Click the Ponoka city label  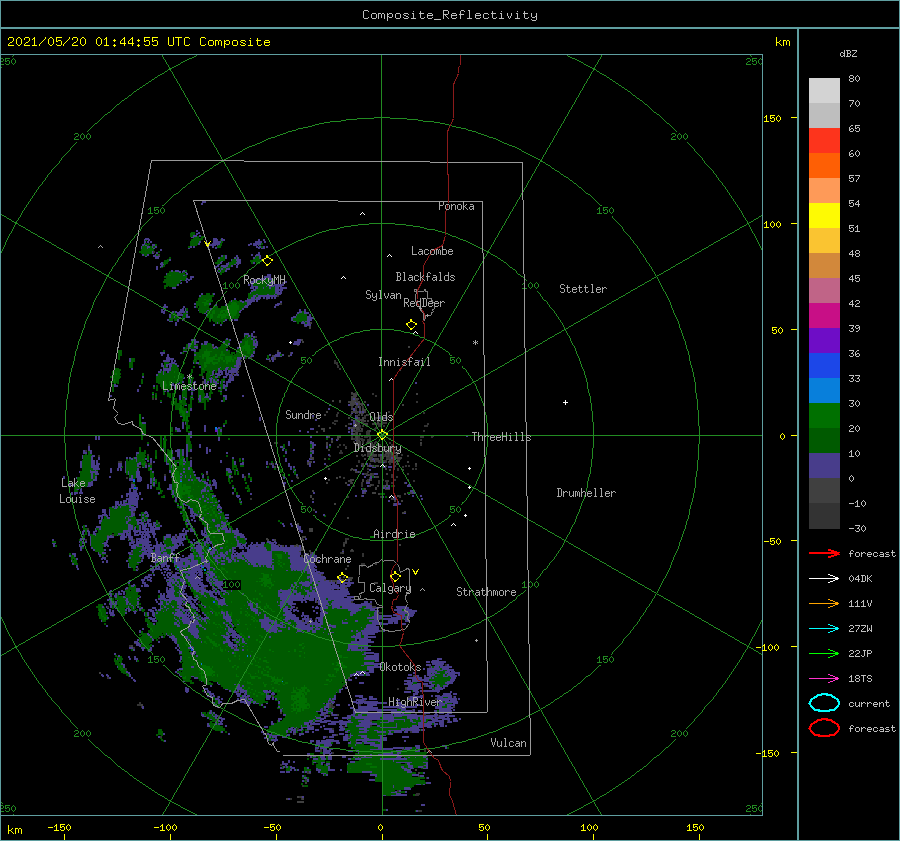click(x=456, y=206)
